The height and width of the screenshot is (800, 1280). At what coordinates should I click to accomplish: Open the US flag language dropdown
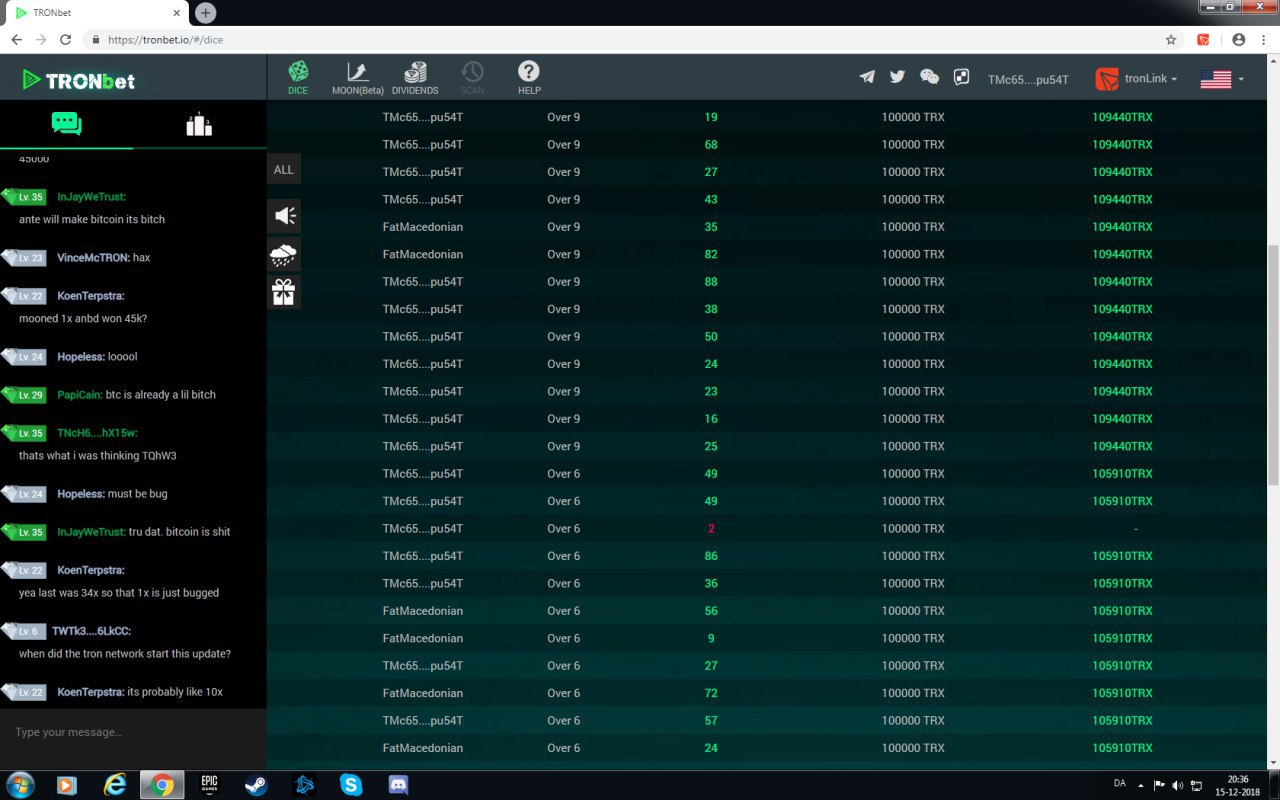point(1222,79)
